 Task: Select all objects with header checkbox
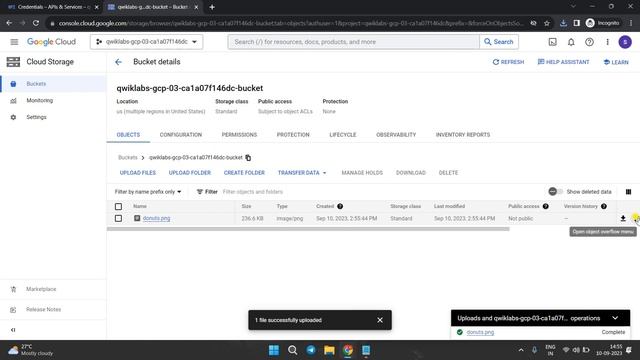118,207
